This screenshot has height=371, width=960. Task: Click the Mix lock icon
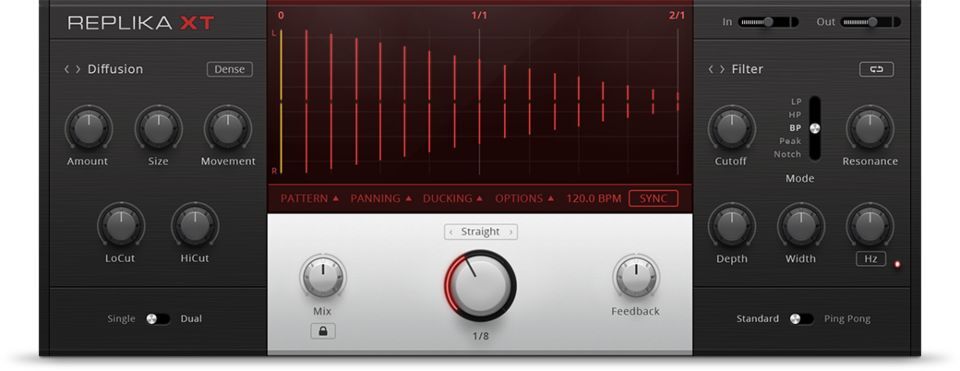coord(323,331)
